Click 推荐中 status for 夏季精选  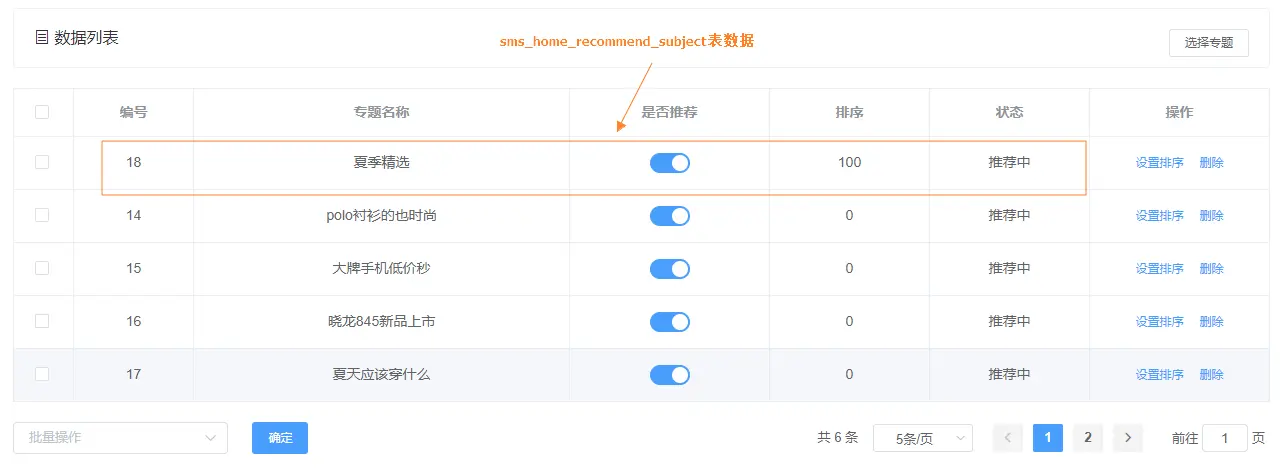pyautogui.click(x=1009, y=162)
